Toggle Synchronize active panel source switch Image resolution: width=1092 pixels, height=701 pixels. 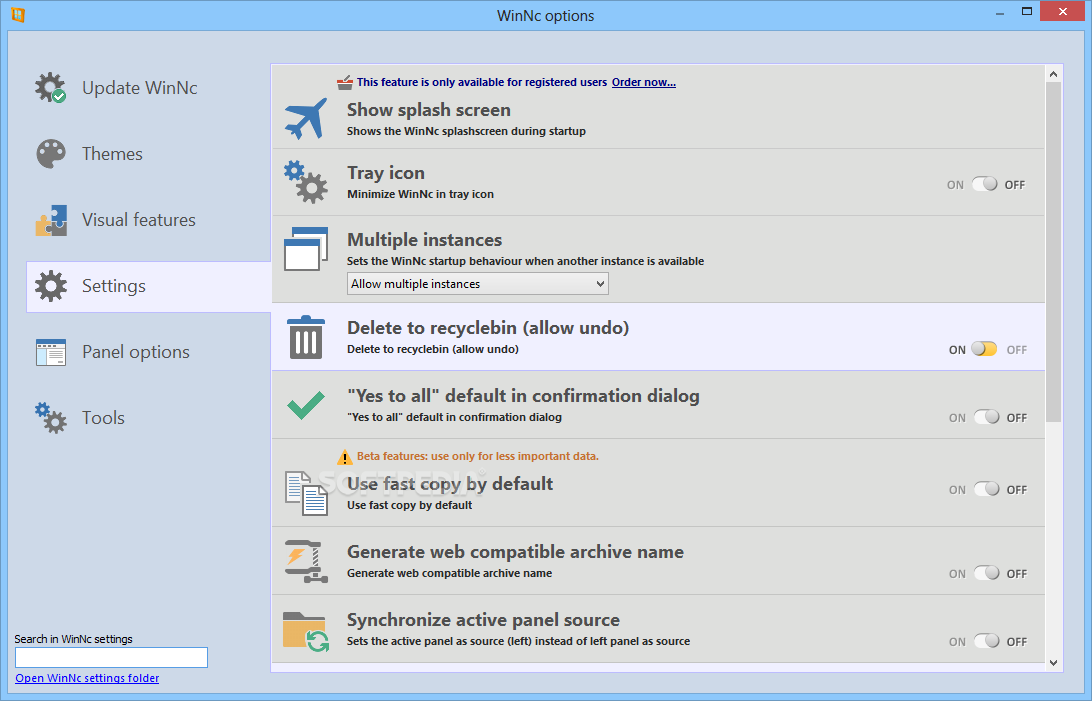986,641
